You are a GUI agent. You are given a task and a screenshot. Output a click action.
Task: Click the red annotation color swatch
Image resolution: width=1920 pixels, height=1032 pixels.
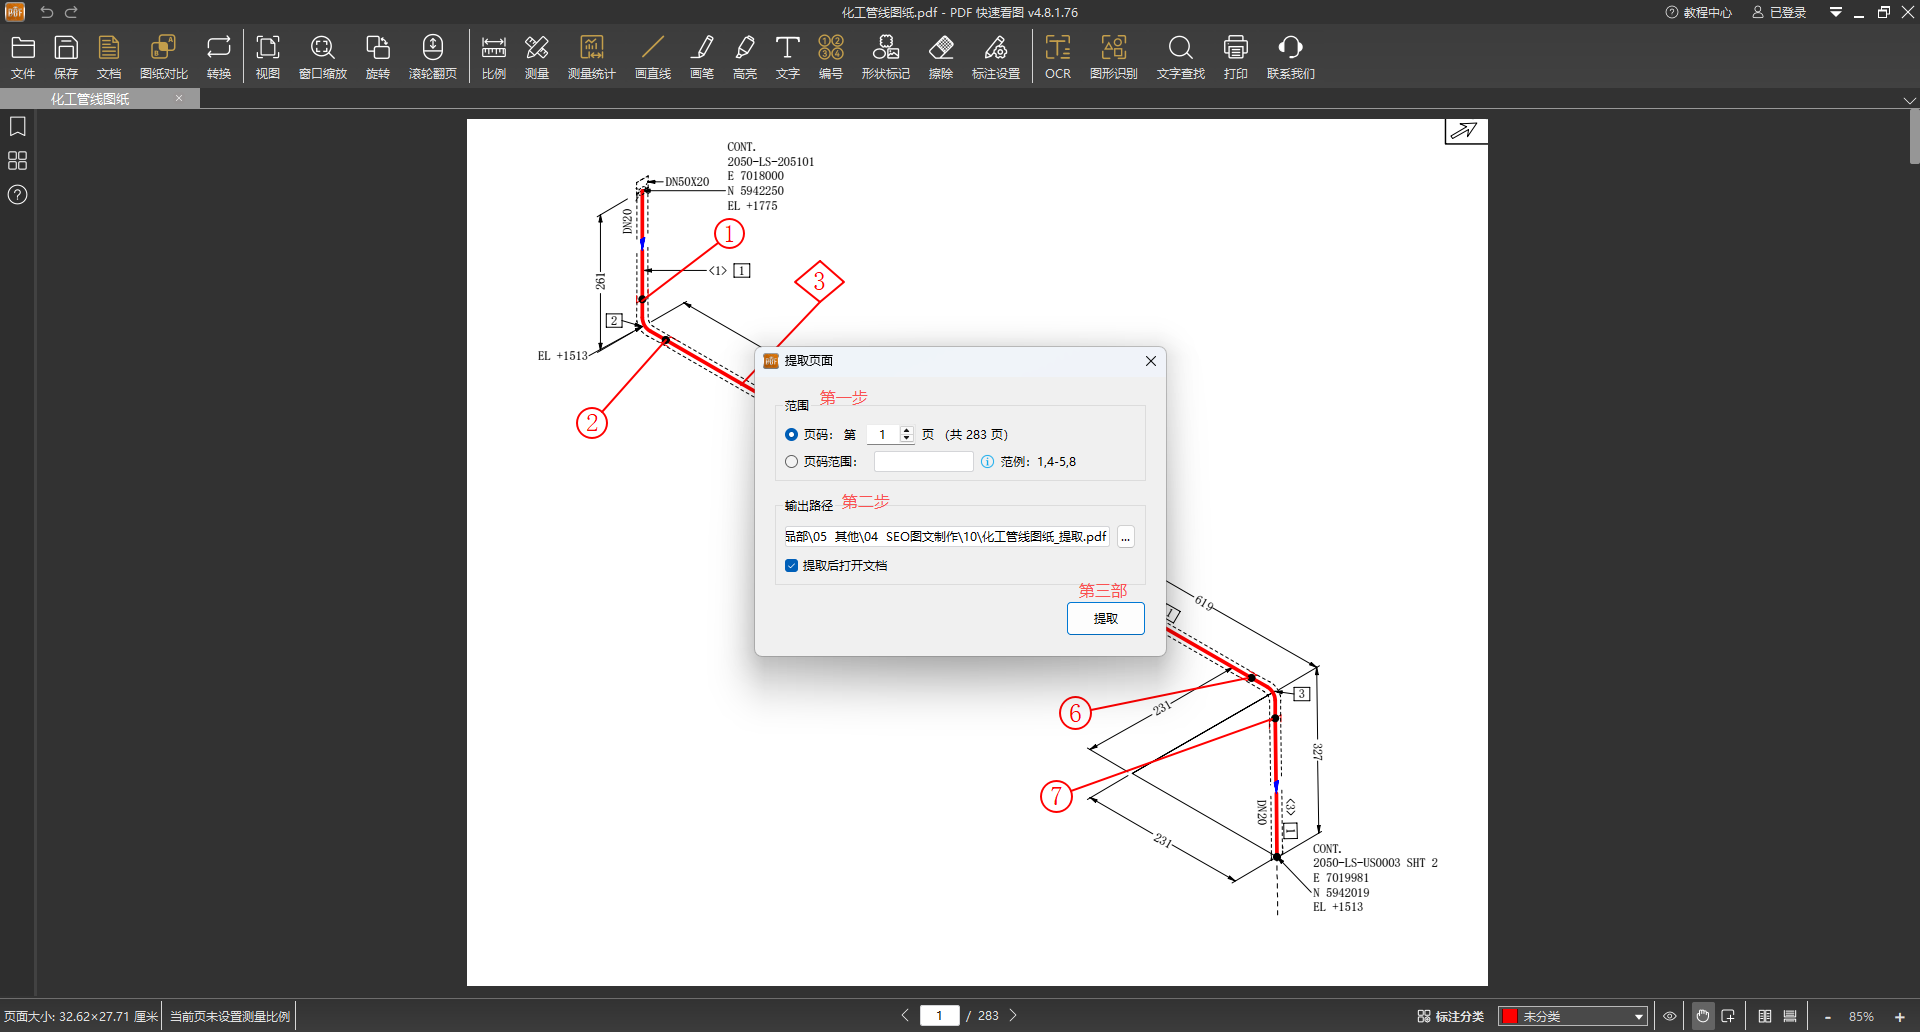pos(1510,1016)
